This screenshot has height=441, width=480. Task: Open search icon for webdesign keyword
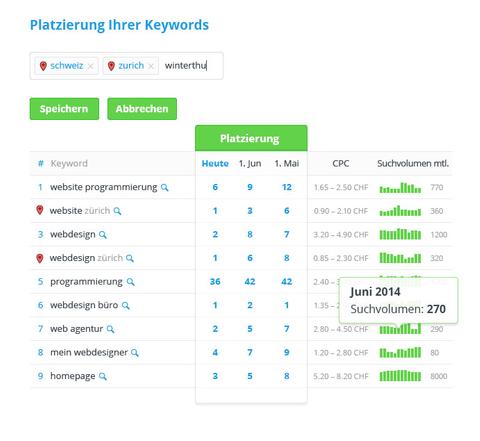point(103,235)
